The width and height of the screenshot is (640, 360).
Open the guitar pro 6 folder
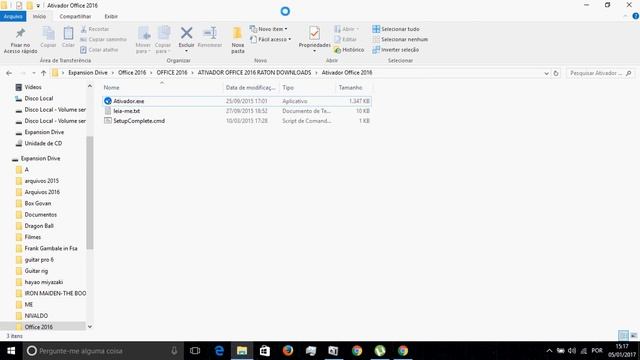39,260
